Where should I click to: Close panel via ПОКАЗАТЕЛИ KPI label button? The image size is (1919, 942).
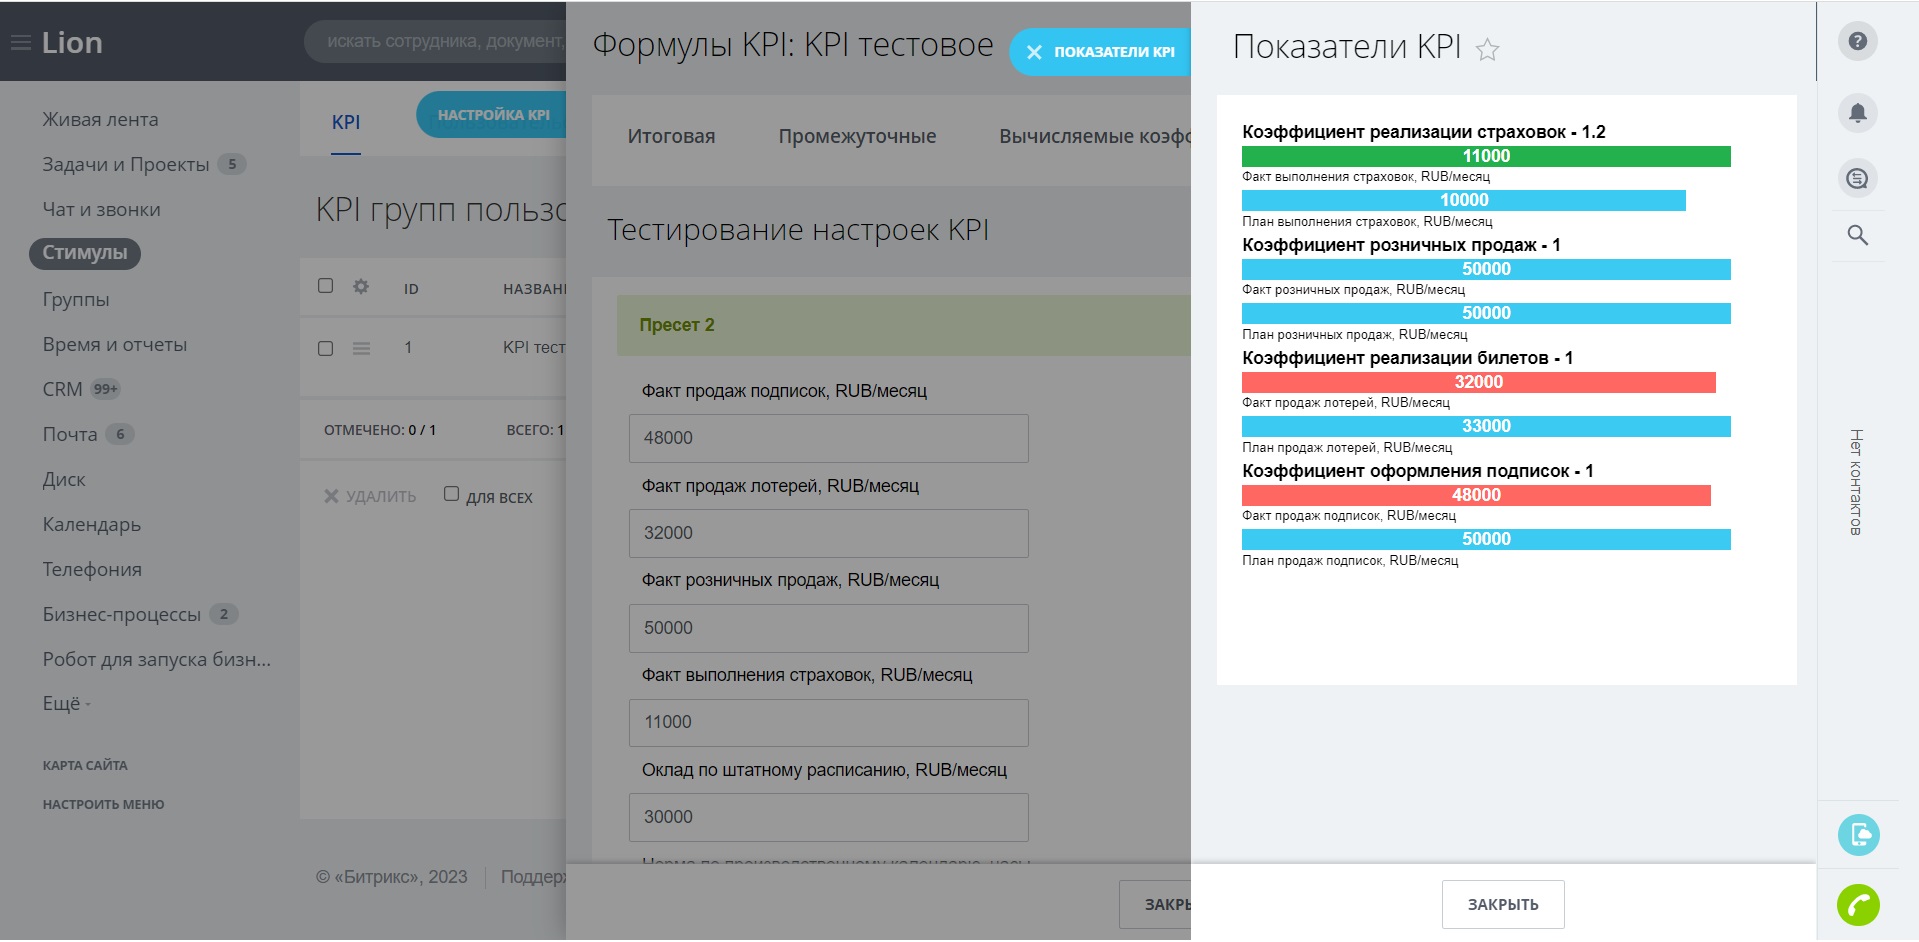click(1101, 52)
